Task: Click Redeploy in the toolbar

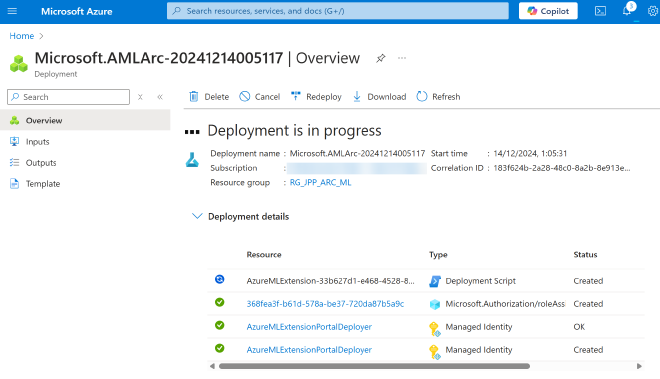Action: [316, 96]
